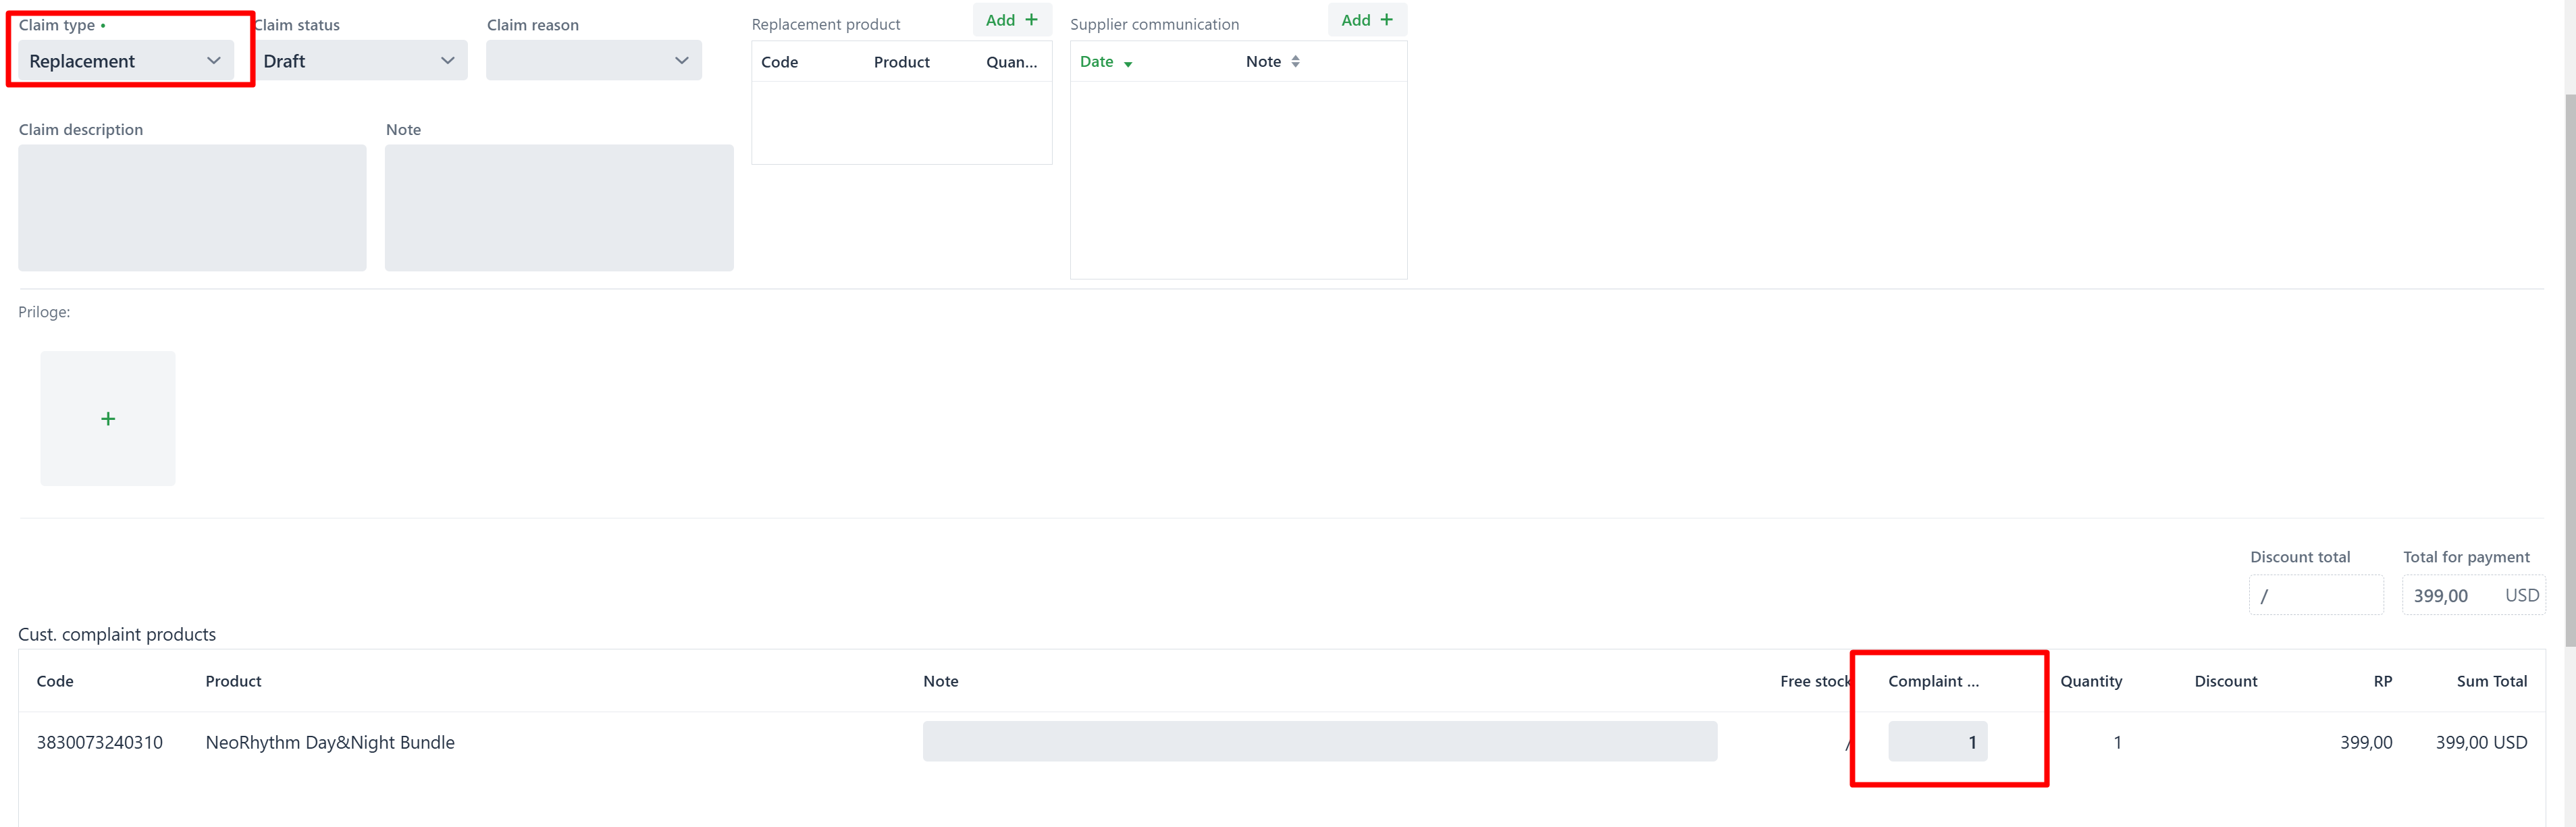The image size is (2576, 827).
Task: Click the vertical page scrollbar
Action: [x=2569, y=370]
